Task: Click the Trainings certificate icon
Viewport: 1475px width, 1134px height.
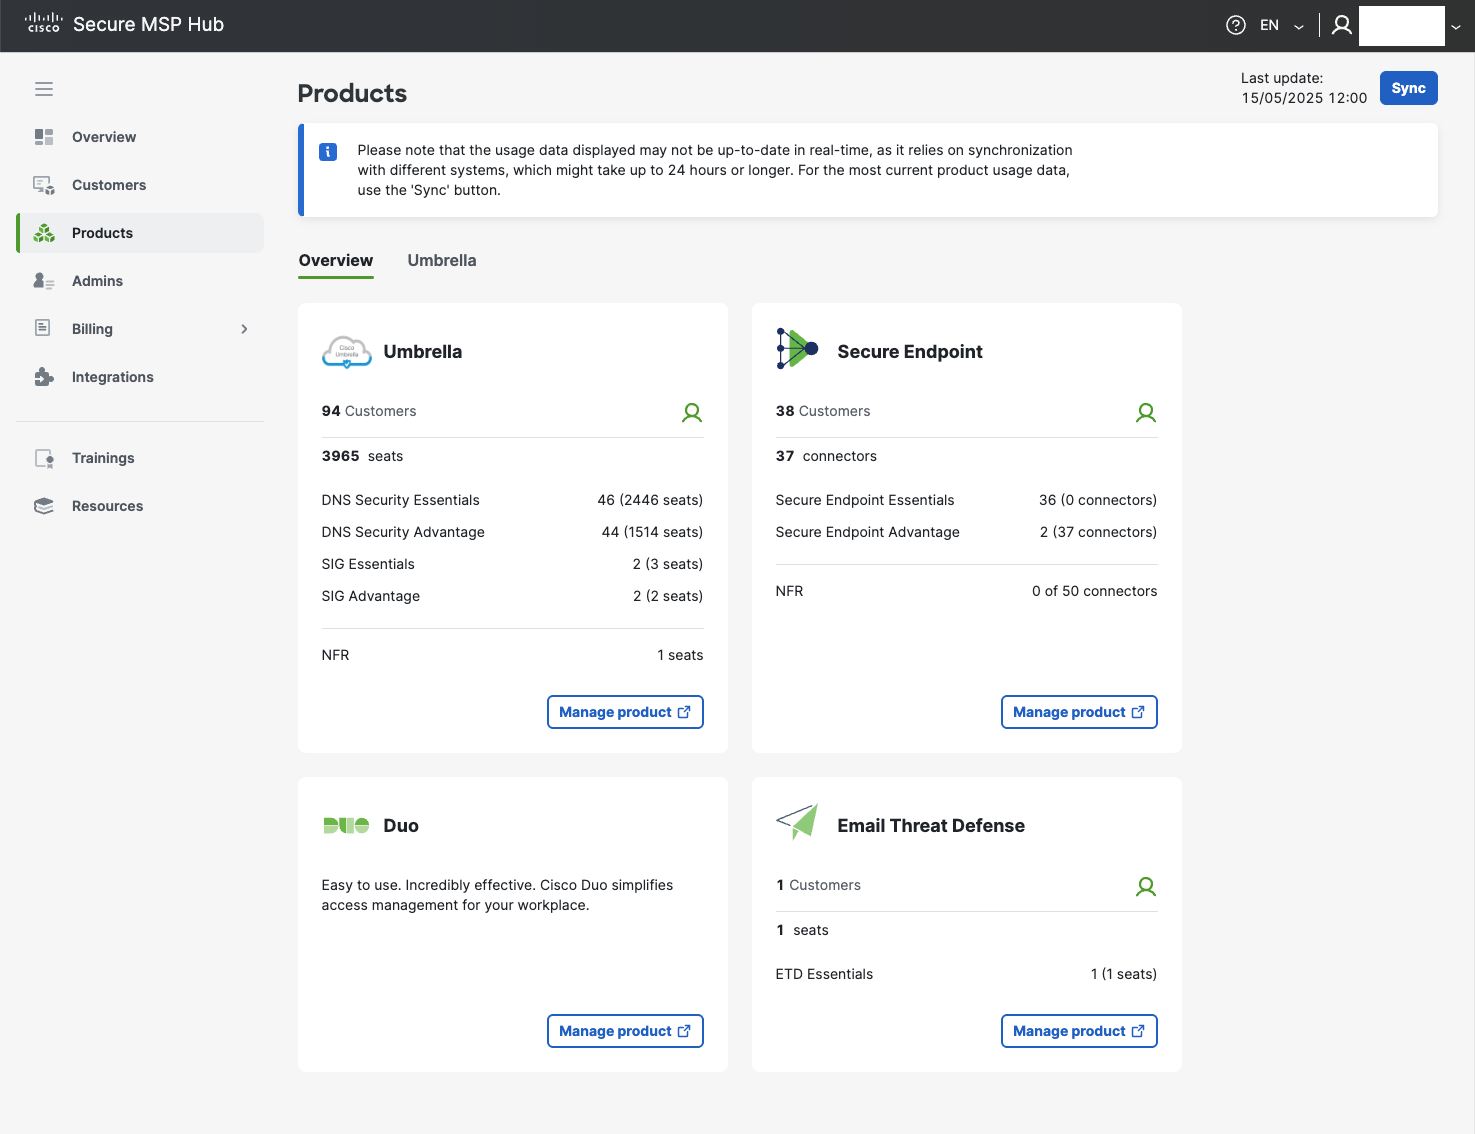Action: point(44,458)
